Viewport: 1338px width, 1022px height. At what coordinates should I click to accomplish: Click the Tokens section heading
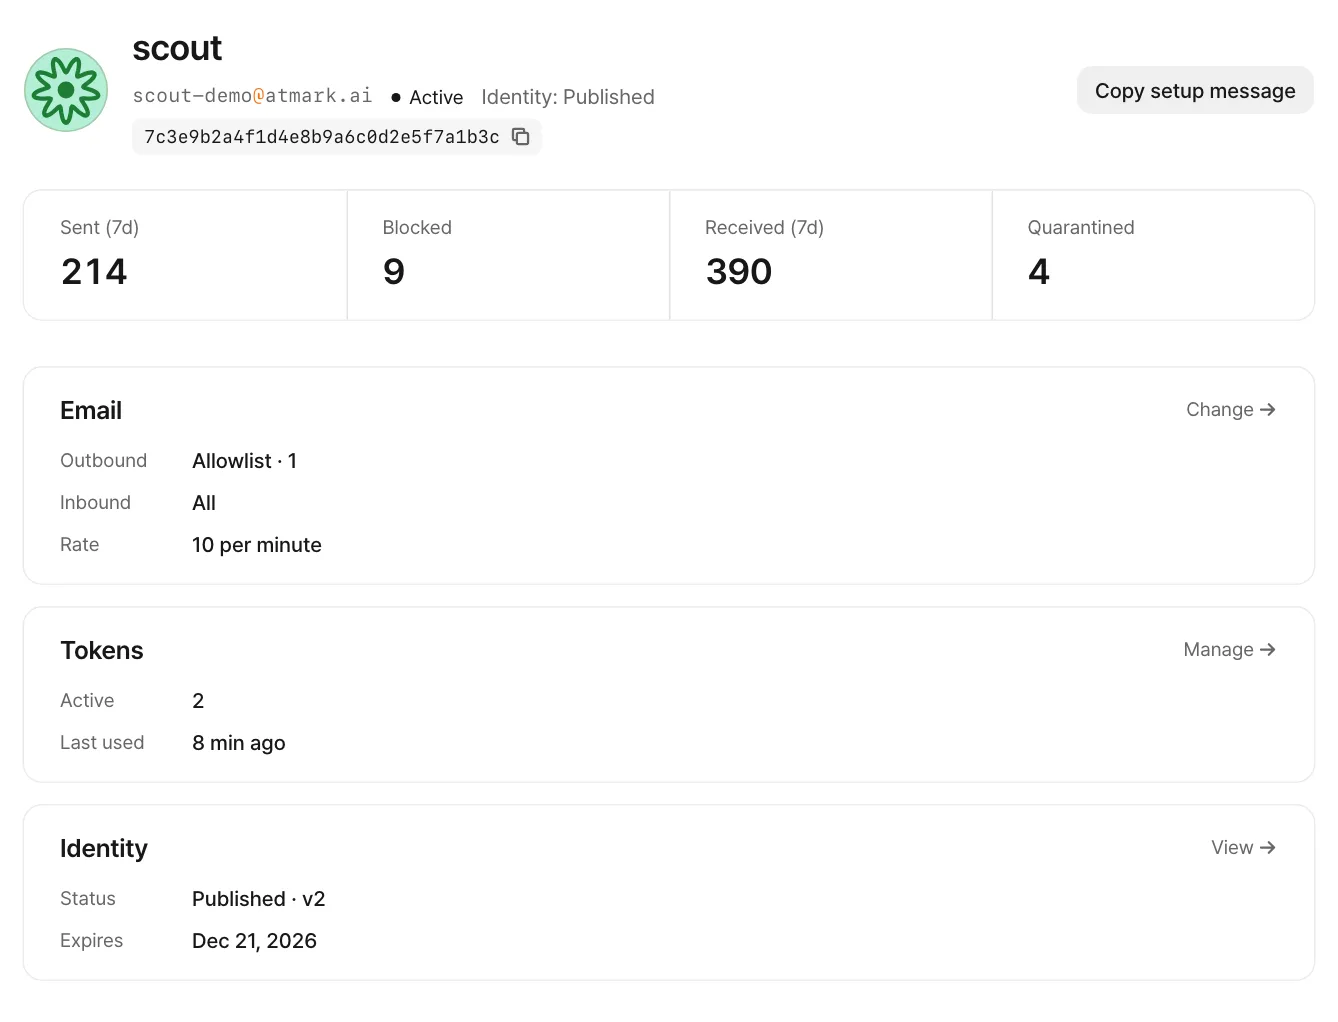tap(102, 651)
